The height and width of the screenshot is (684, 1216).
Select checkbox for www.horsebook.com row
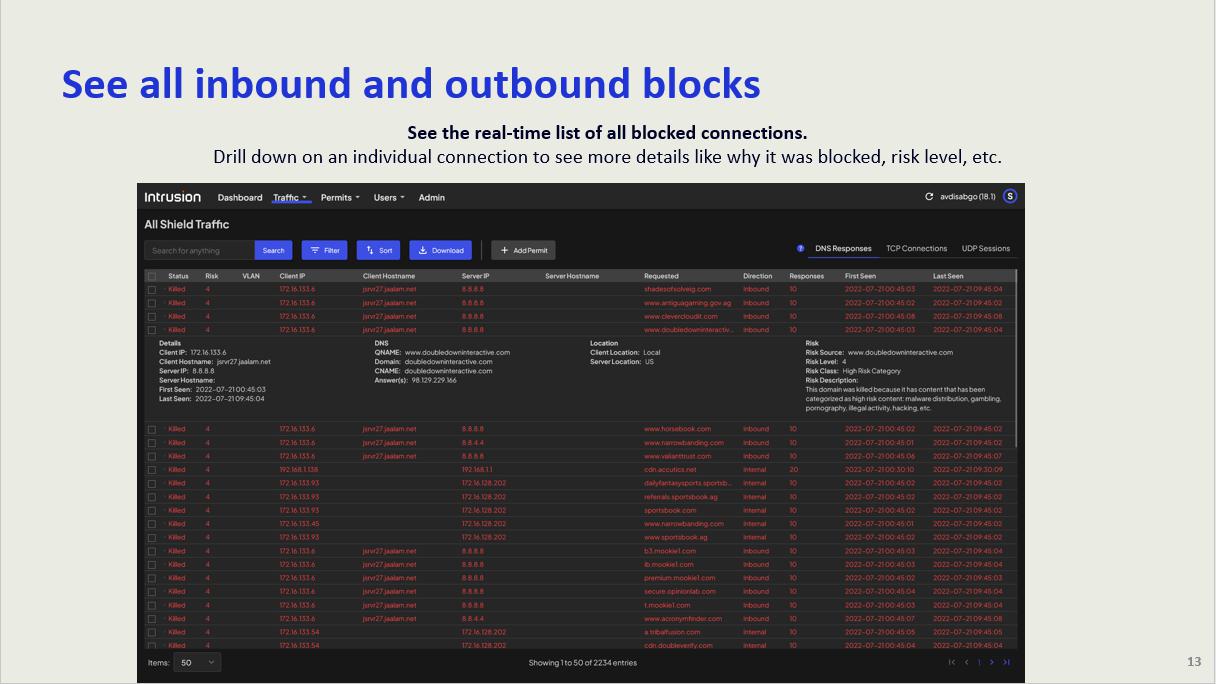[152, 430]
